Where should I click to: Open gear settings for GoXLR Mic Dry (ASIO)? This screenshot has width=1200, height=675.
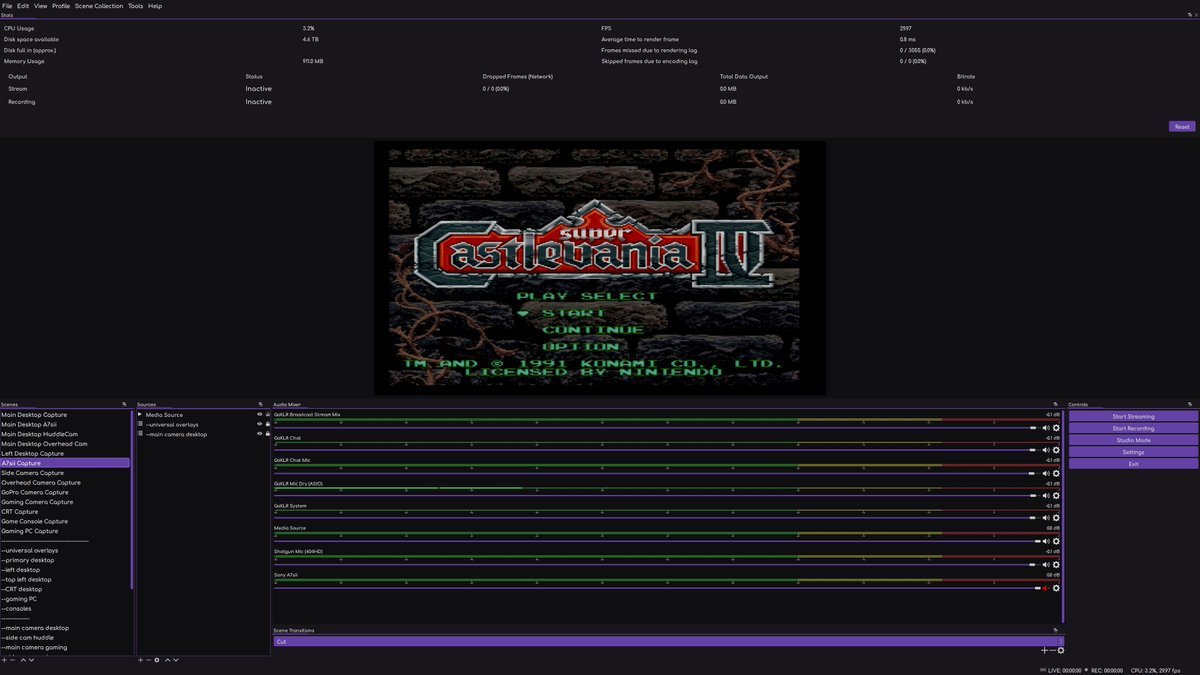(x=1056, y=496)
